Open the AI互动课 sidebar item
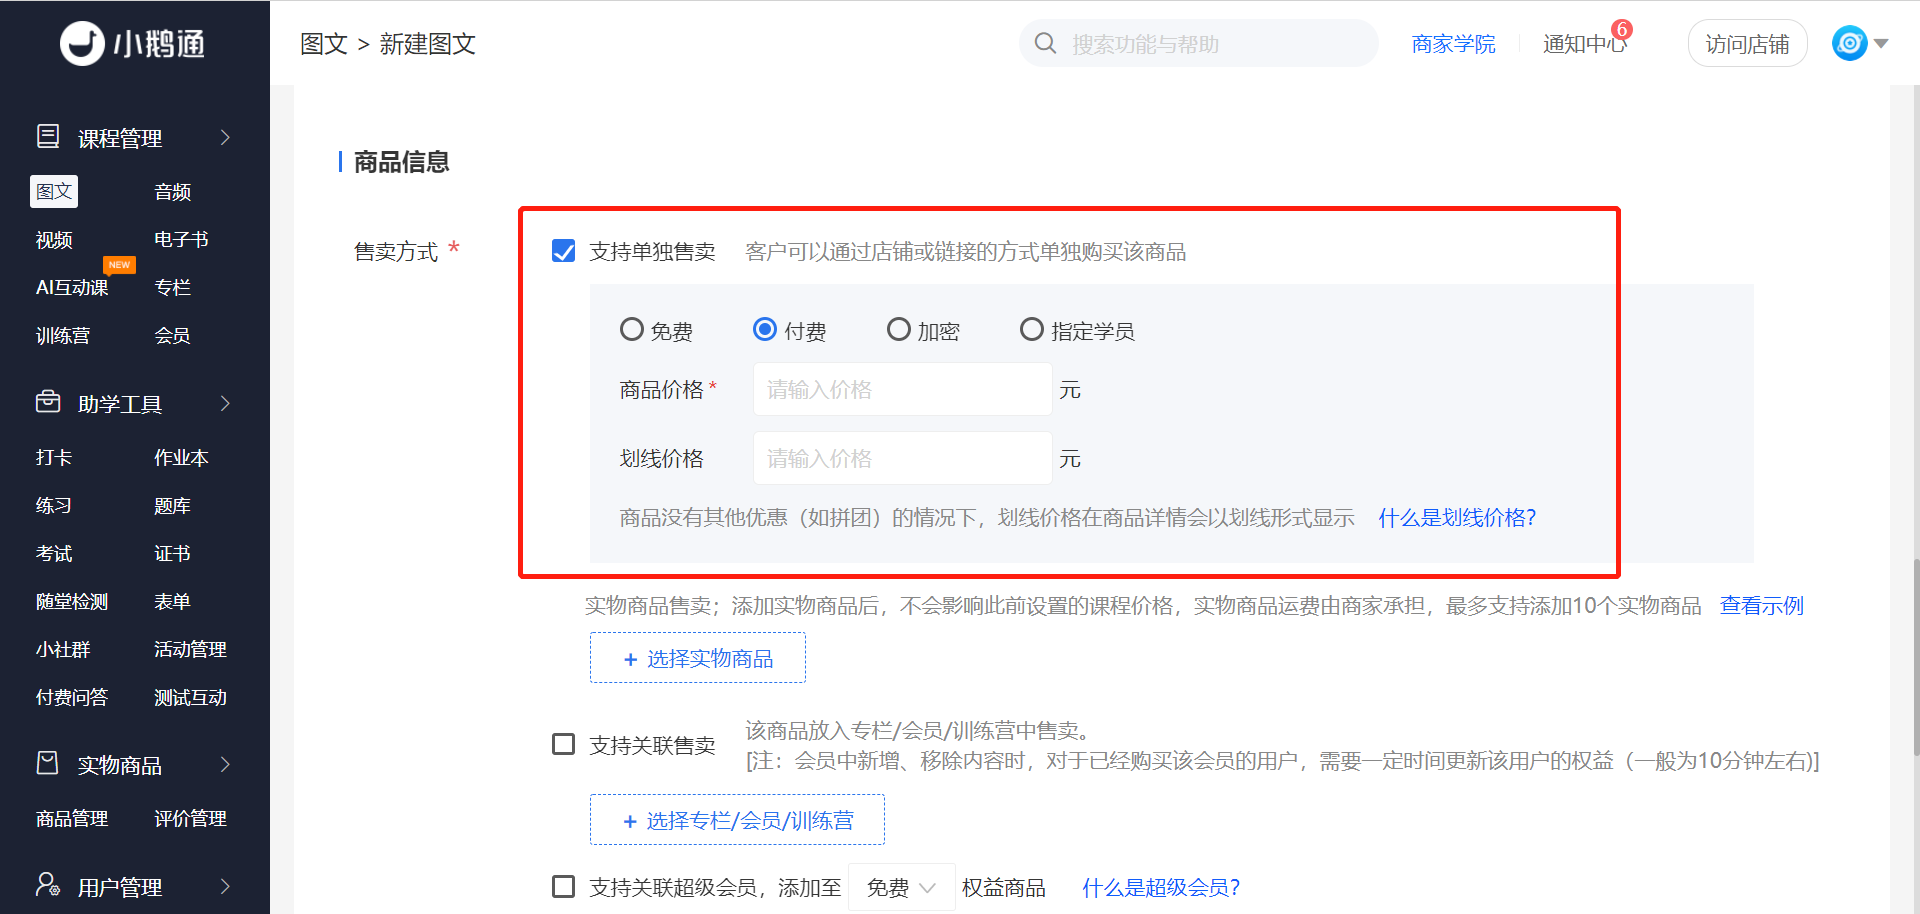The width and height of the screenshot is (1920, 914). pos(72,287)
